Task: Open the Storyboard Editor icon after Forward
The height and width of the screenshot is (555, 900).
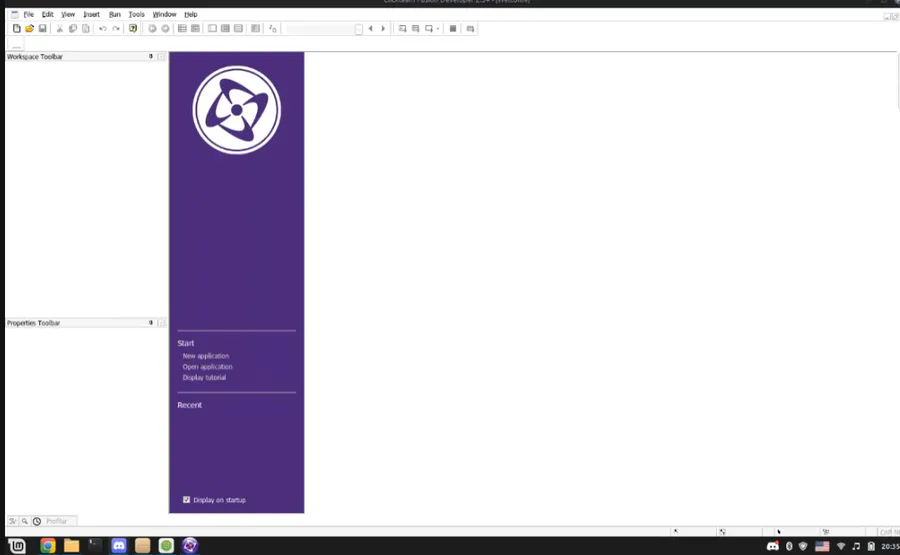Action: pyautogui.click(x=182, y=28)
